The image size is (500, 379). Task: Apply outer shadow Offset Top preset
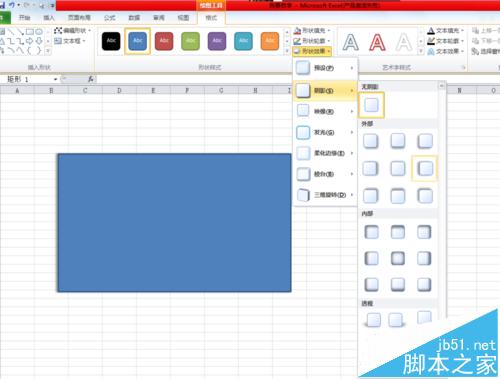click(398, 196)
